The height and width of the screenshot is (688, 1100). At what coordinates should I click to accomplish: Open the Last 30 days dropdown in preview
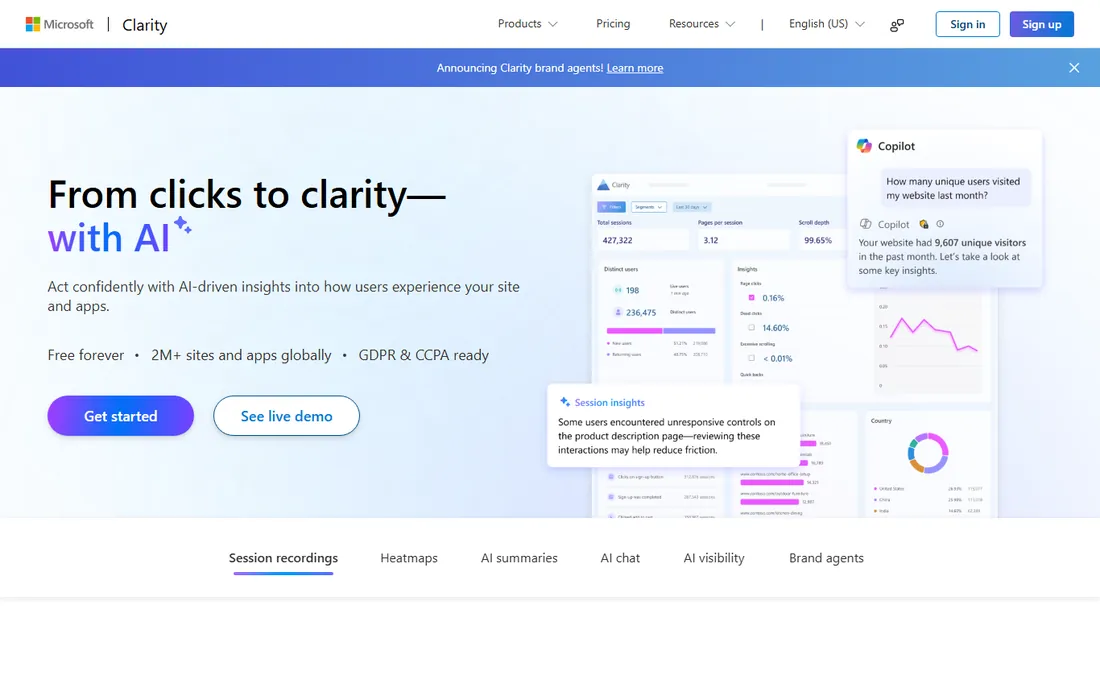coord(692,207)
